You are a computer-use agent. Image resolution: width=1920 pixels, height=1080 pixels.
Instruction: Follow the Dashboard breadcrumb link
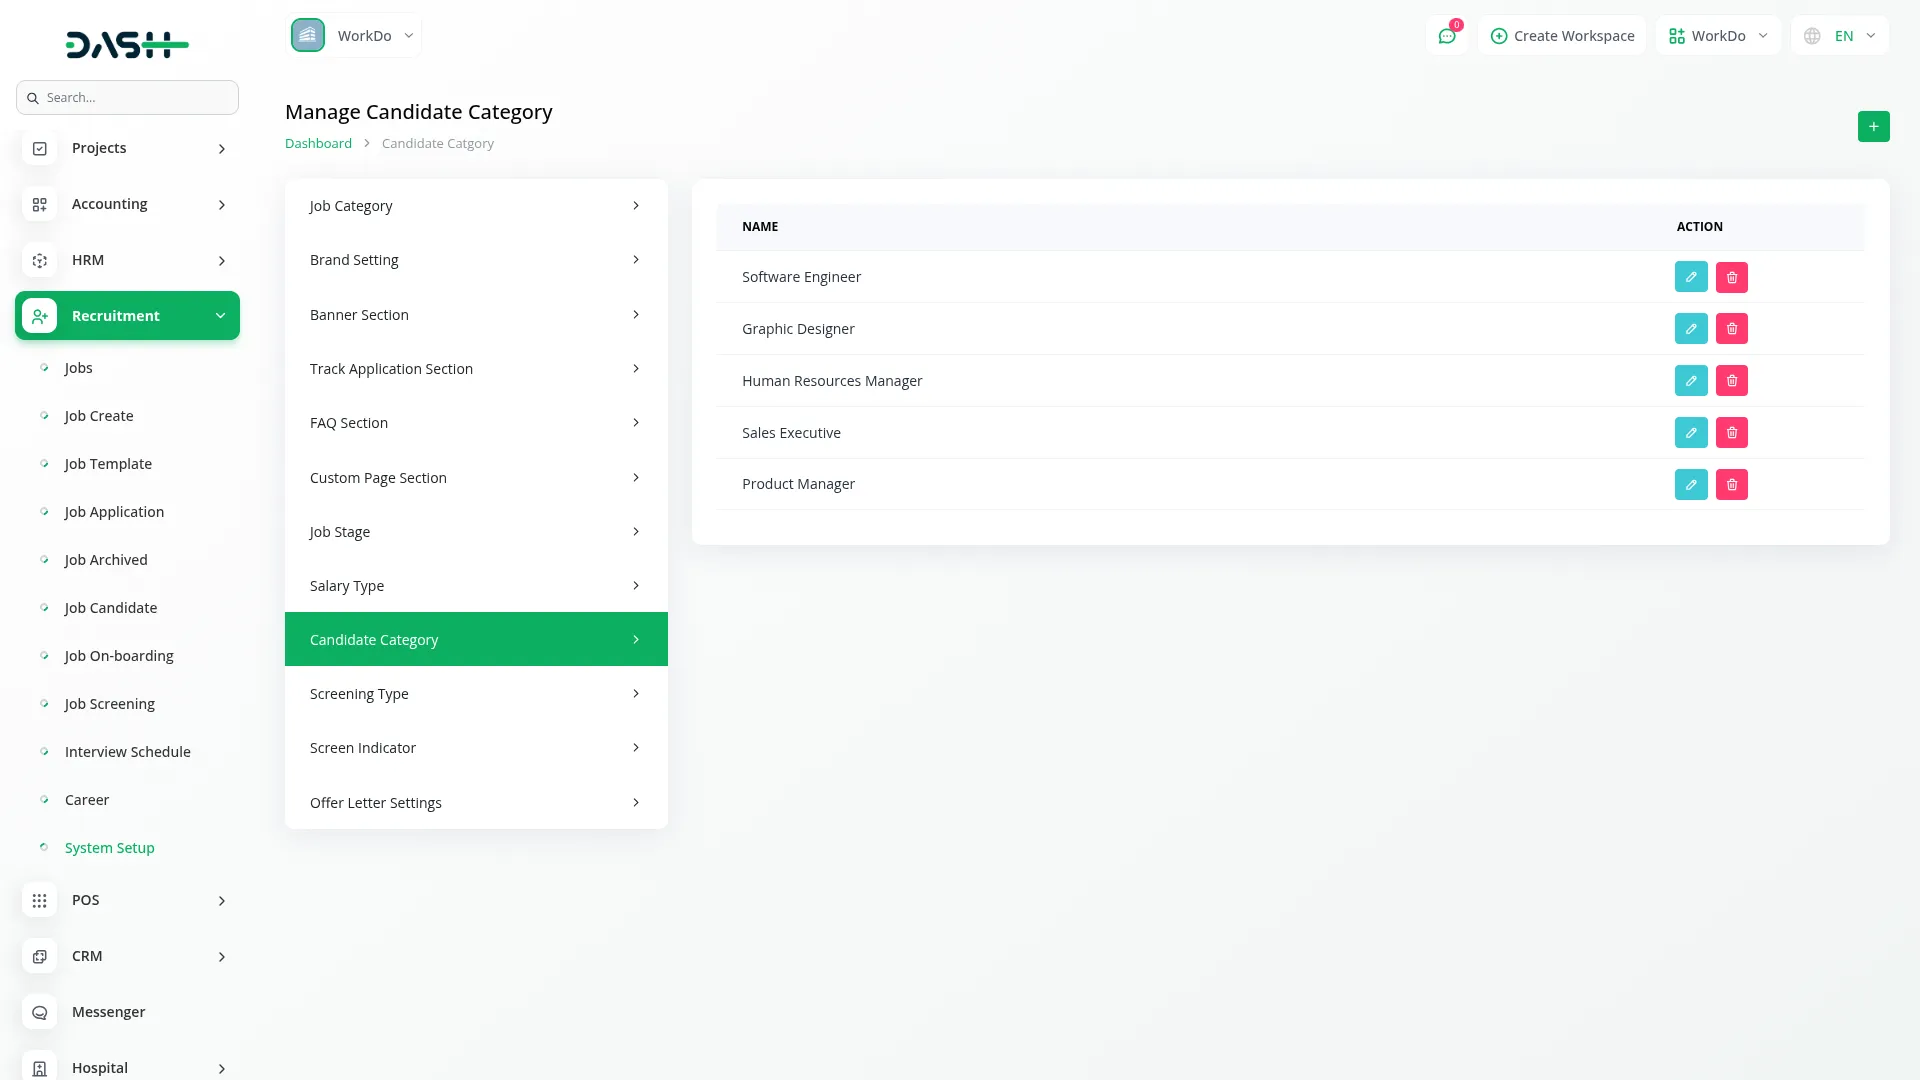coord(318,144)
